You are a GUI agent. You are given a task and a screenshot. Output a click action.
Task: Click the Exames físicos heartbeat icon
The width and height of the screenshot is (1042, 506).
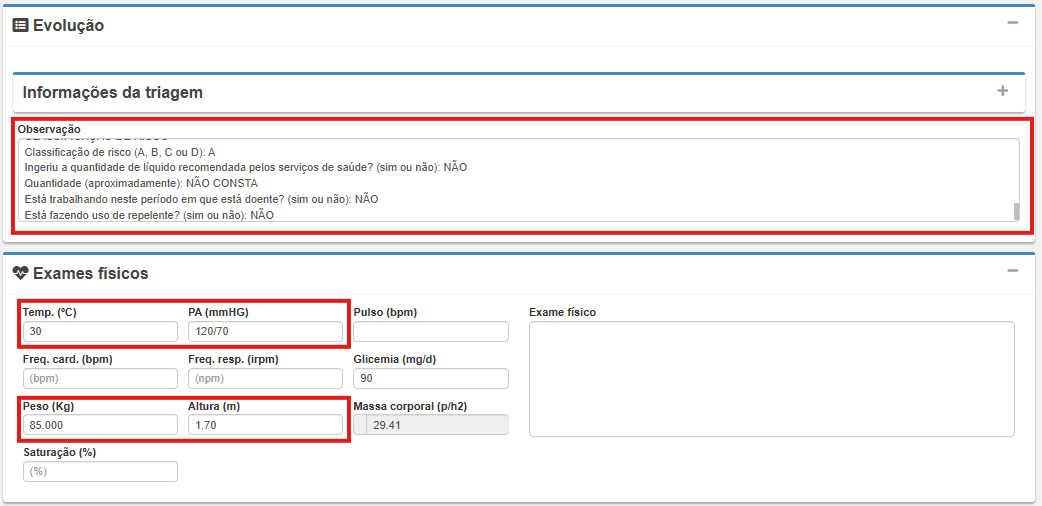[x=20, y=273]
